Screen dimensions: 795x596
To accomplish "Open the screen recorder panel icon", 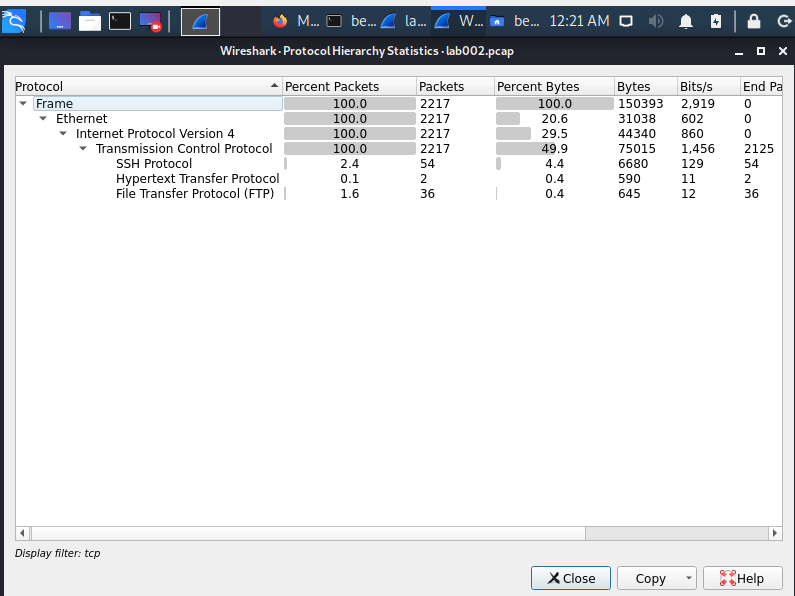I will (x=150, y=22).
